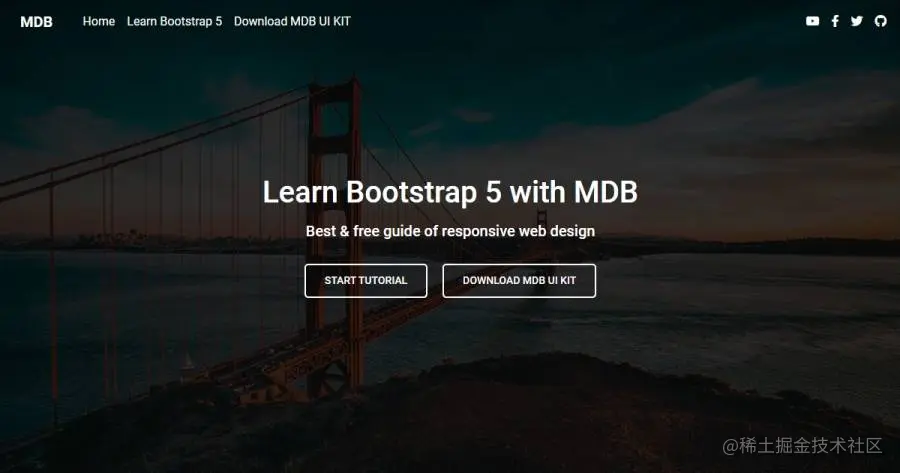
Task: Open the YouTube icon link
Action: (812, 21)
